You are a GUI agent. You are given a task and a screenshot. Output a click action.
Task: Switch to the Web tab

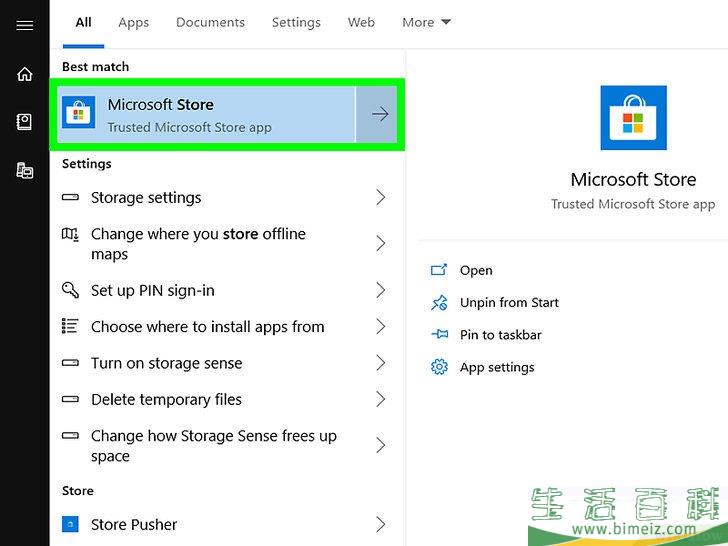point(361,22)
